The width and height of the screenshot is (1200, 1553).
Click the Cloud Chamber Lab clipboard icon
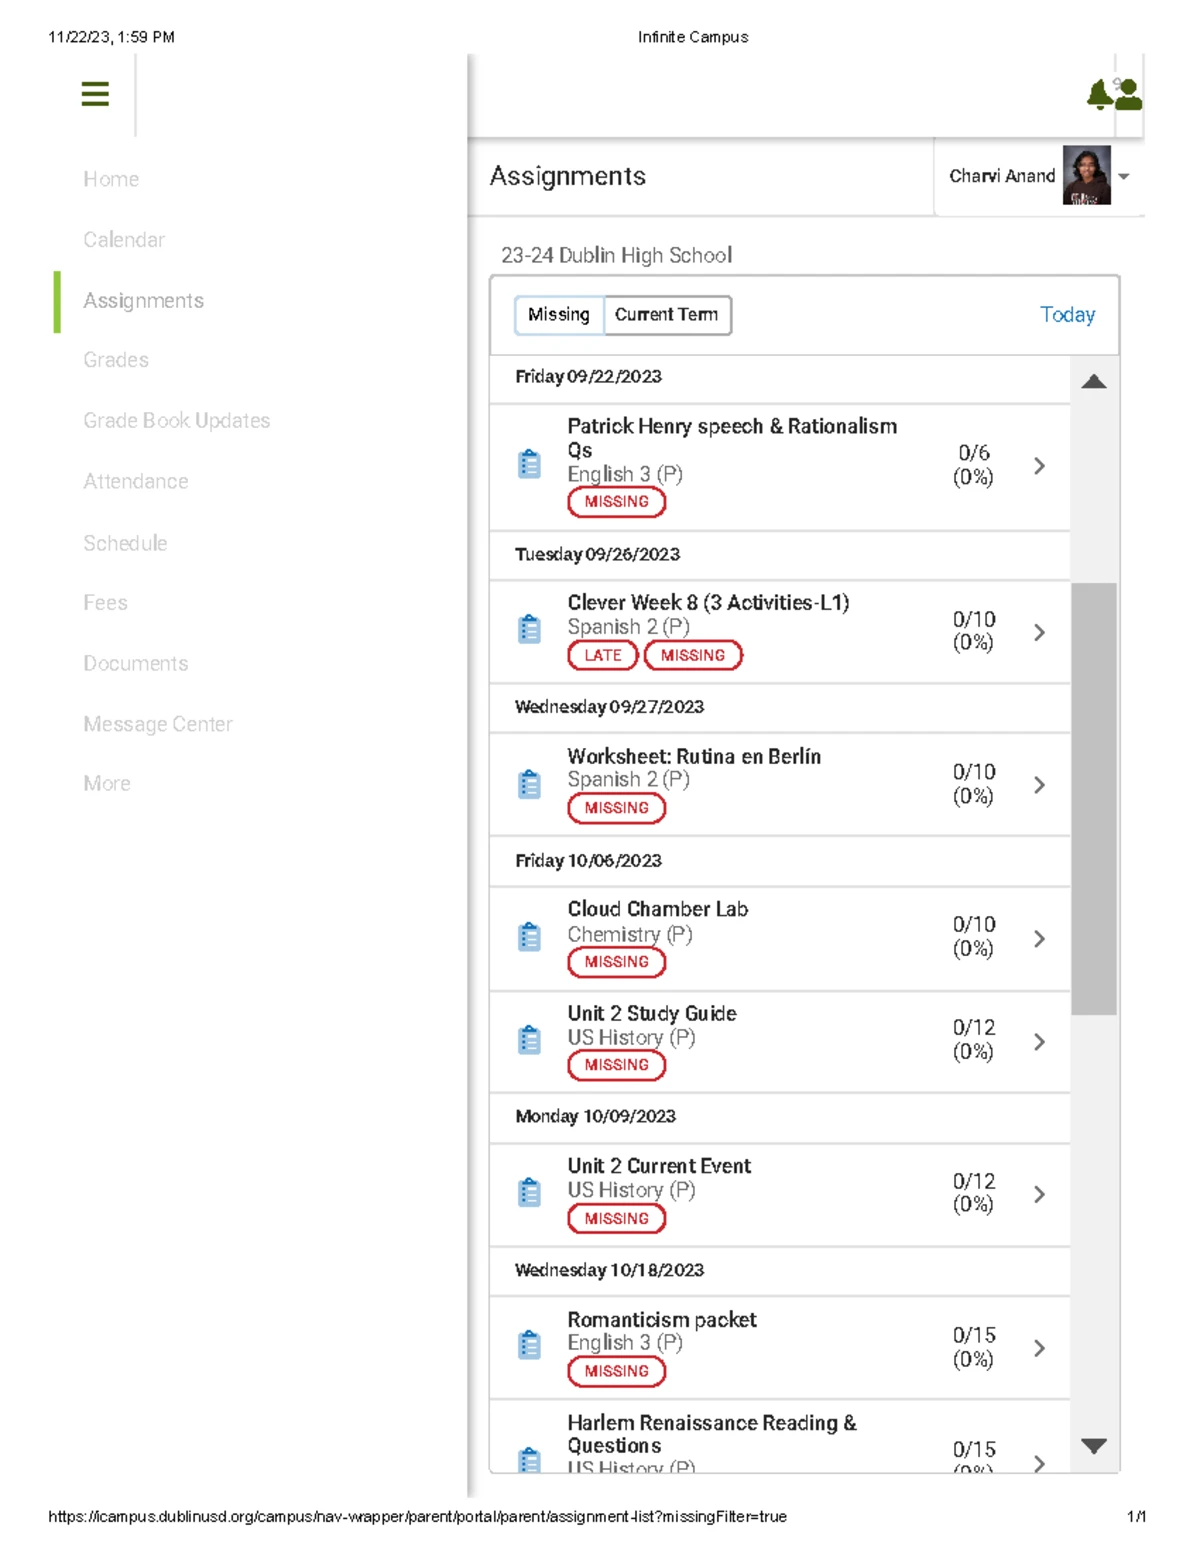(x=529, y=937)
